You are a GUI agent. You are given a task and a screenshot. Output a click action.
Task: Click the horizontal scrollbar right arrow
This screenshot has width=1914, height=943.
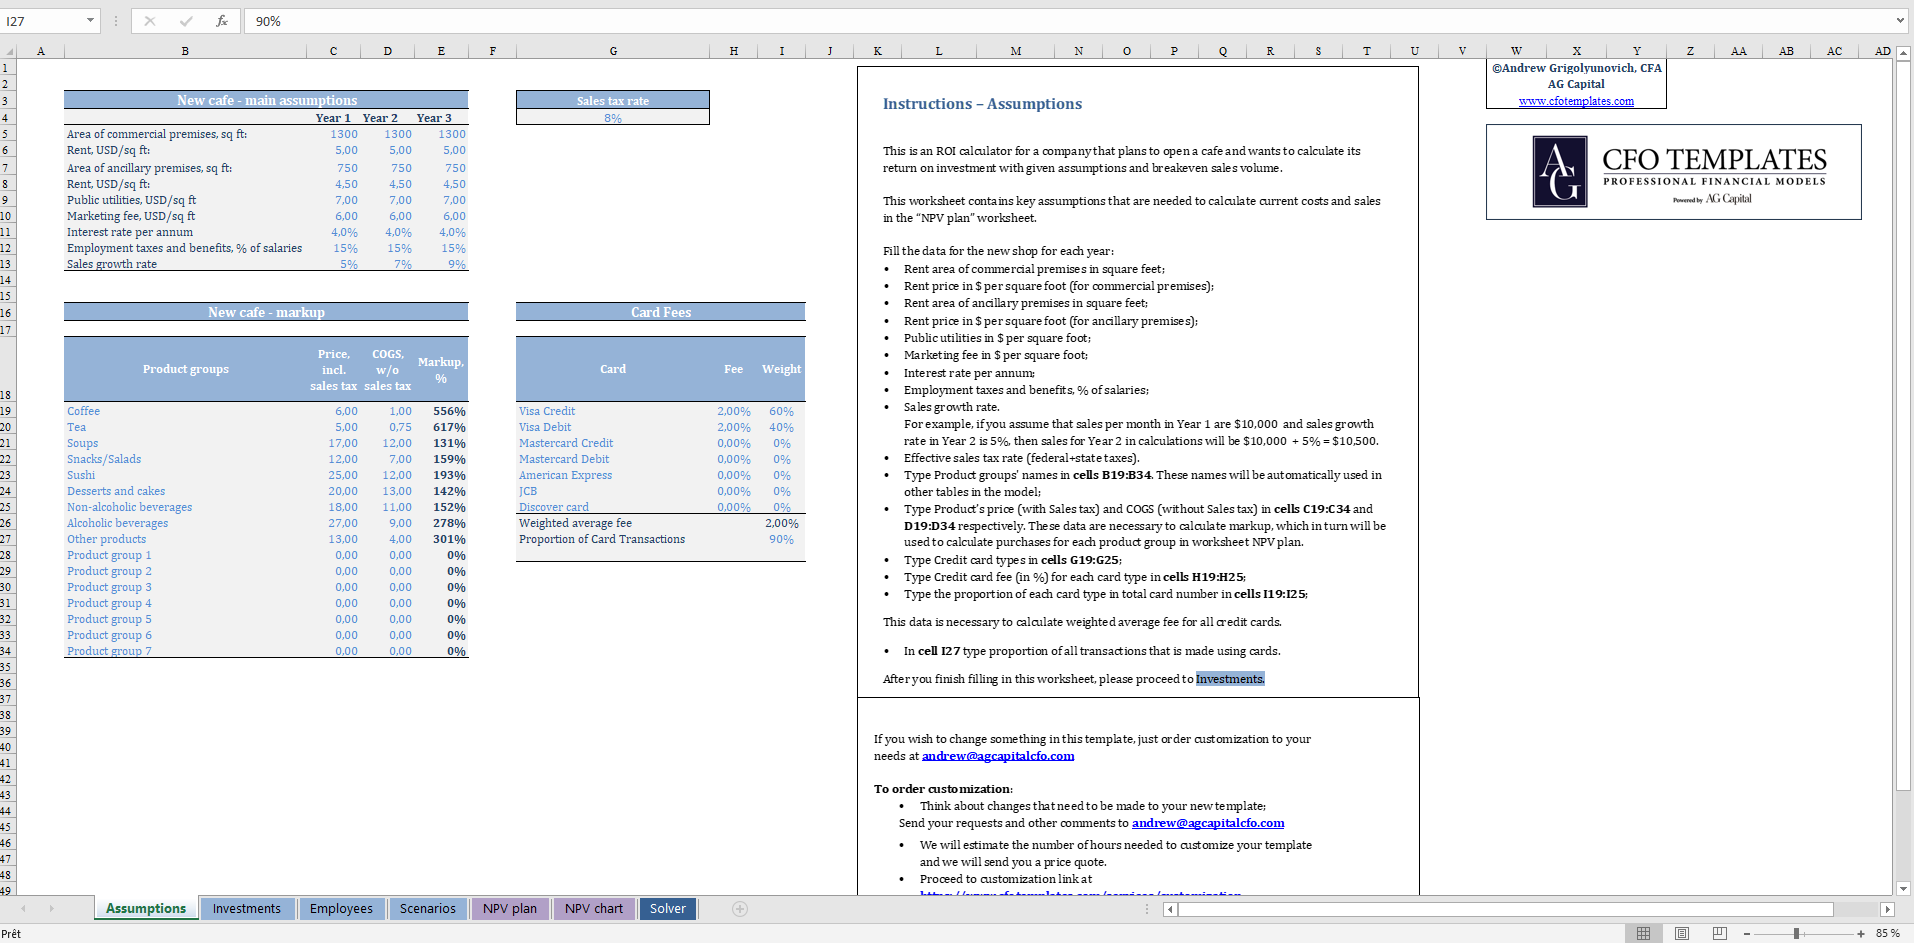pyautogui.click(x=1887, y=909)
